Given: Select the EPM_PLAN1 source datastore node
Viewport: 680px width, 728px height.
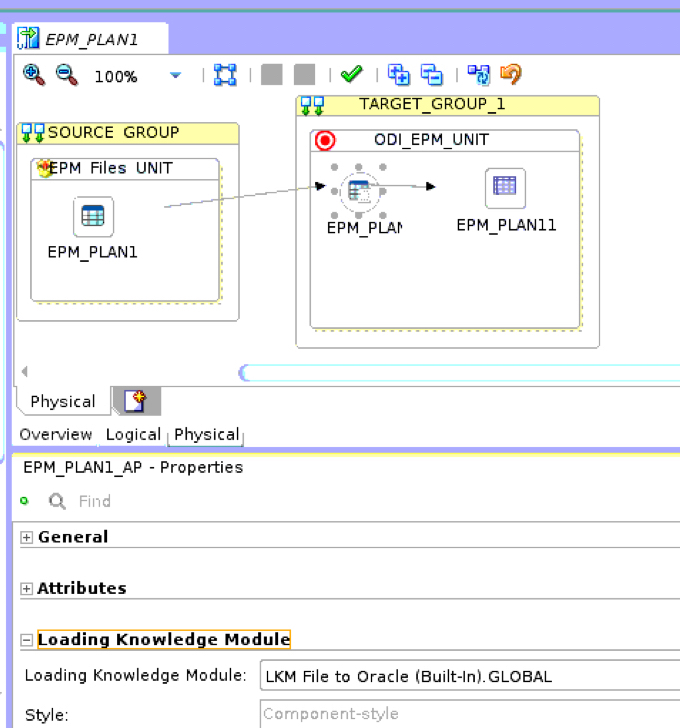Looking at the screenshot, I should point(93,217).
